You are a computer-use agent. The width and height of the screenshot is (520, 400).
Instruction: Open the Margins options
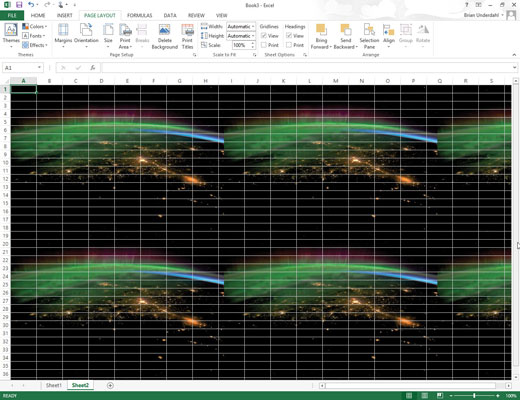point(63,36)
